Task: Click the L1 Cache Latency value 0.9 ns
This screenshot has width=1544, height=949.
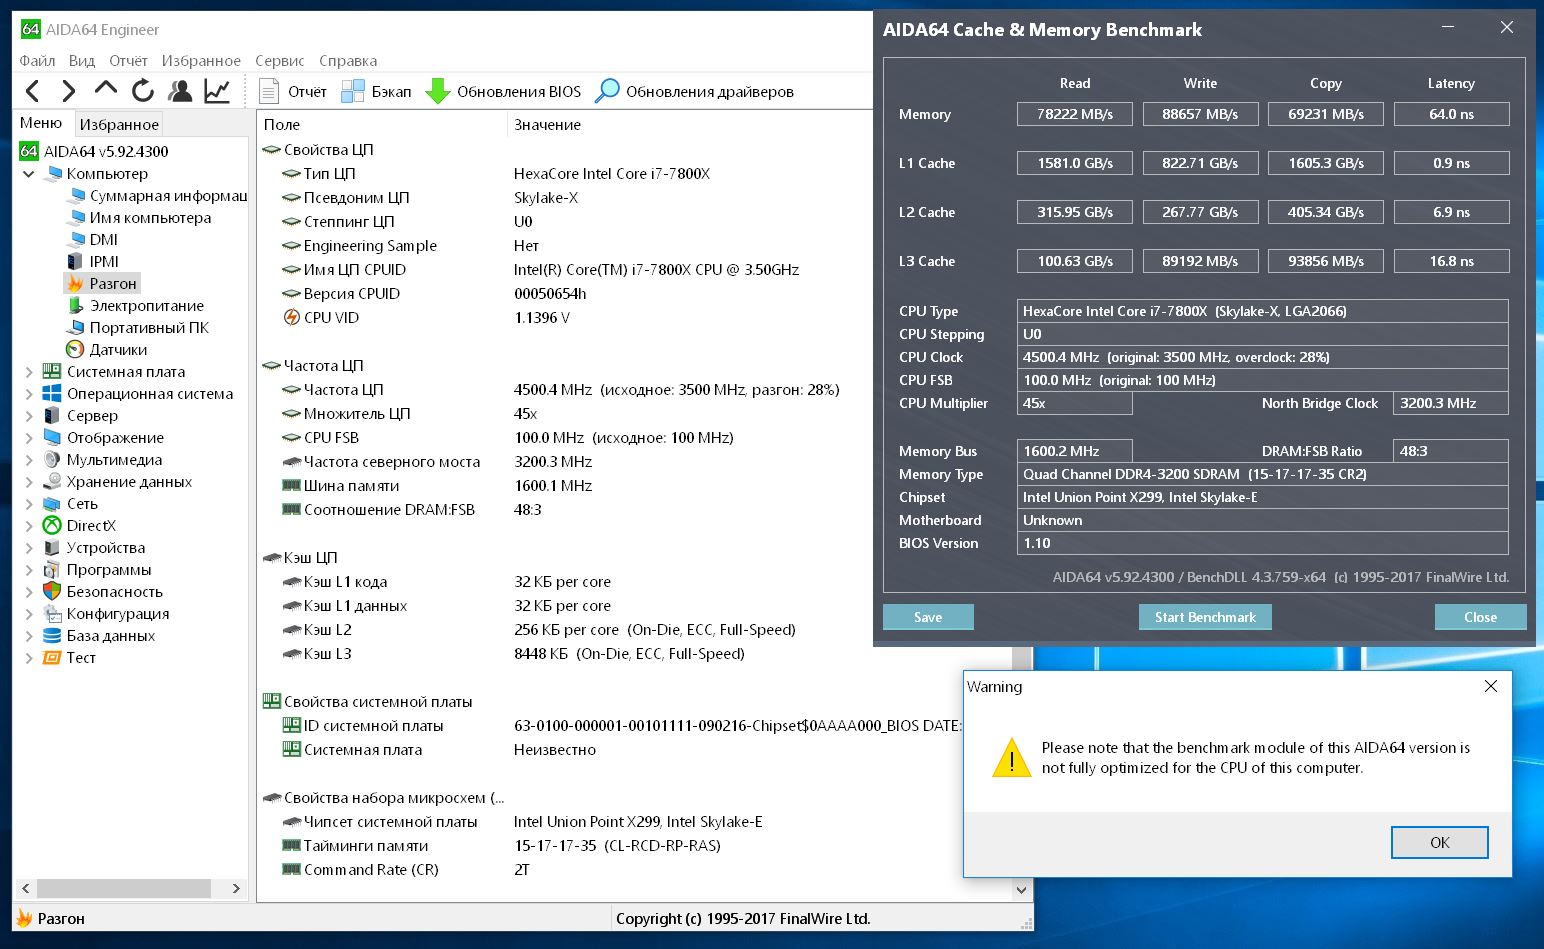Action: coord(1451,163)
